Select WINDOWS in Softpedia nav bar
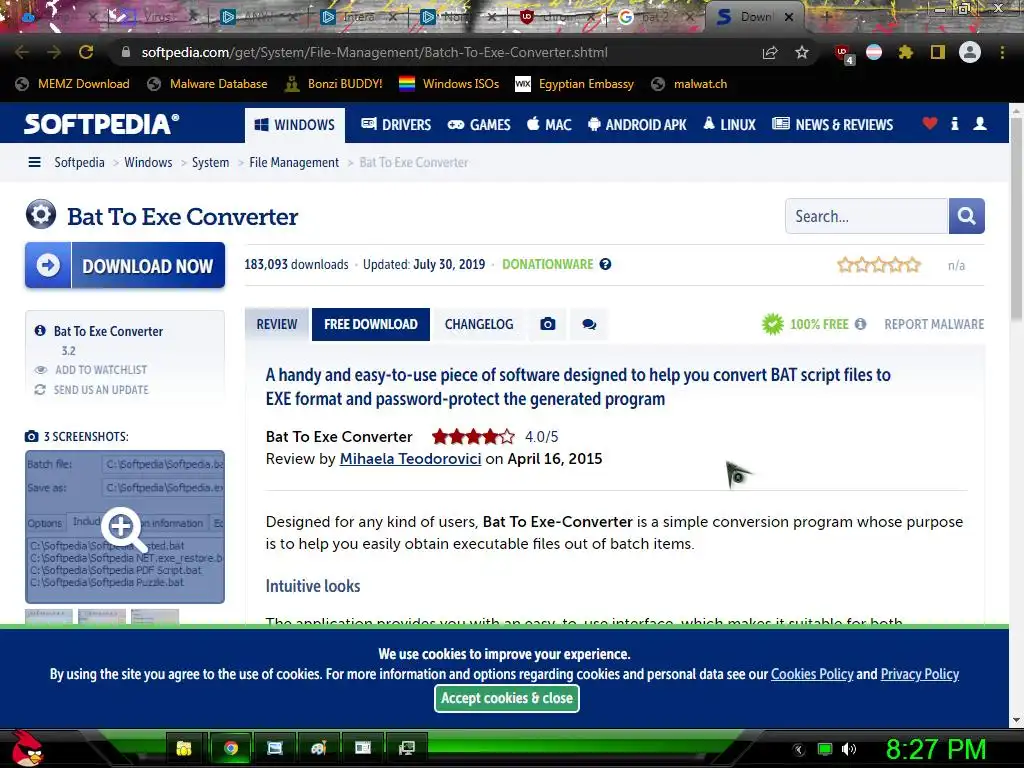 coord(295,125)
